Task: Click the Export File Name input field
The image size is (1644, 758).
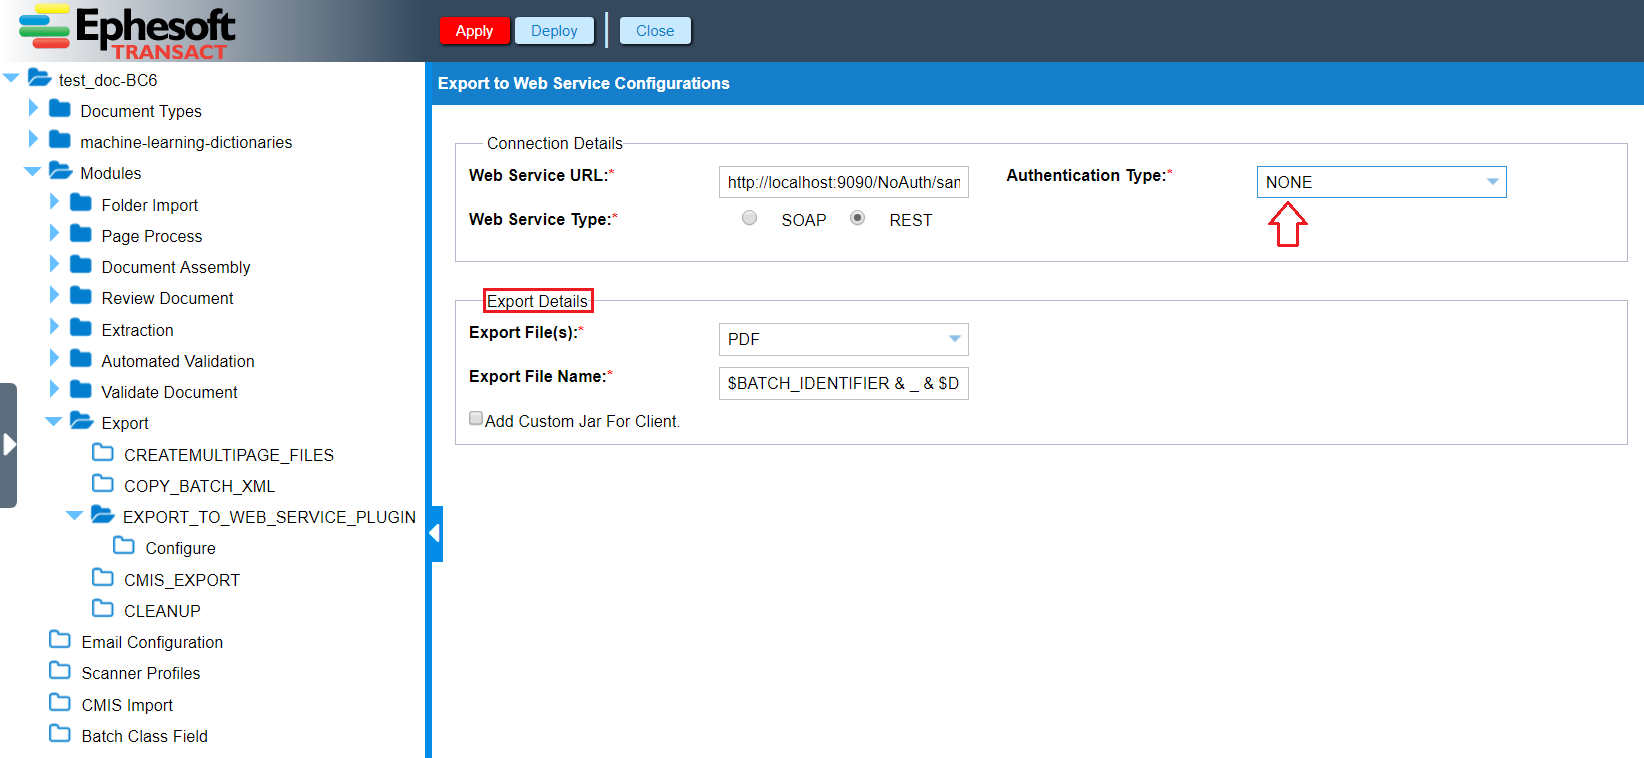Action: coord(843,383)
